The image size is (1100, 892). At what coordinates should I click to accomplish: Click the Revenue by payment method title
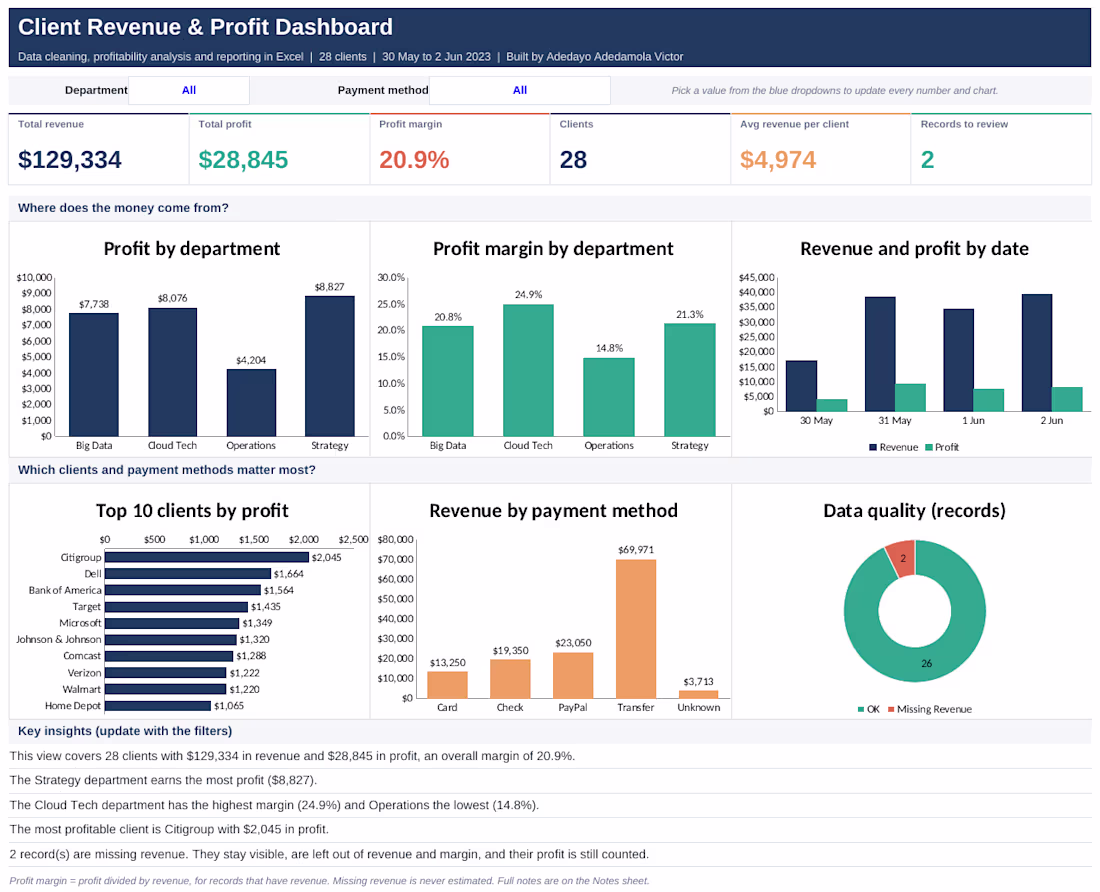pyautogui.click(x=553, y=511)
